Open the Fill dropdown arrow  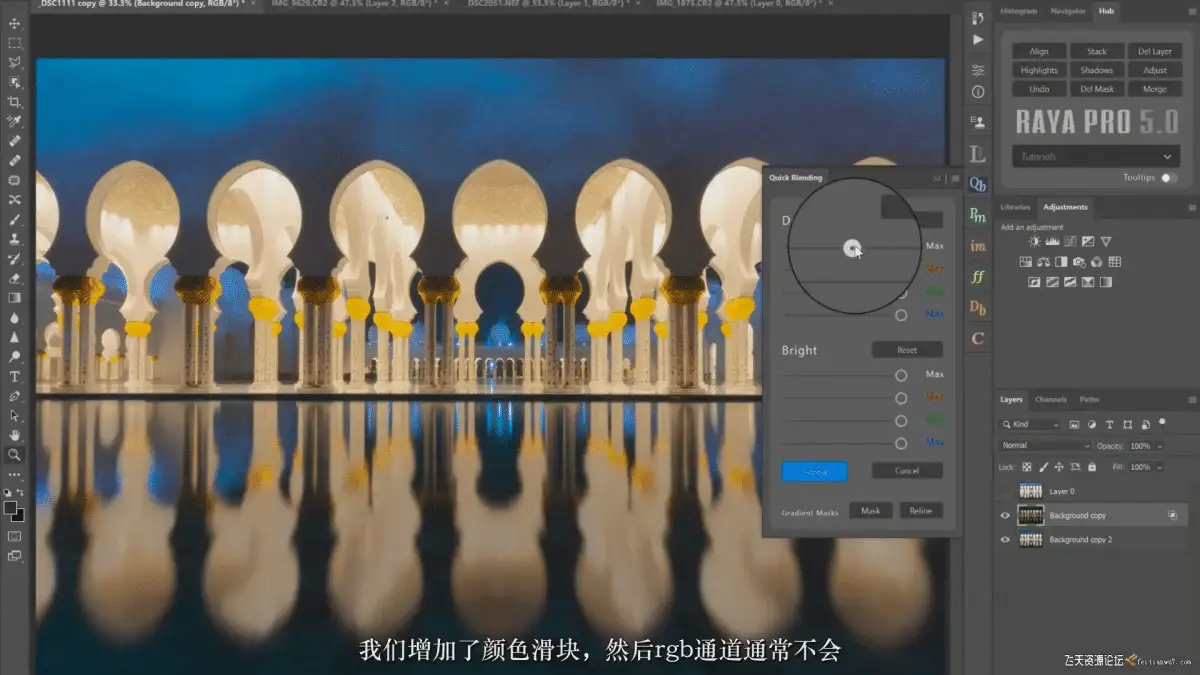click(1159, 467)
